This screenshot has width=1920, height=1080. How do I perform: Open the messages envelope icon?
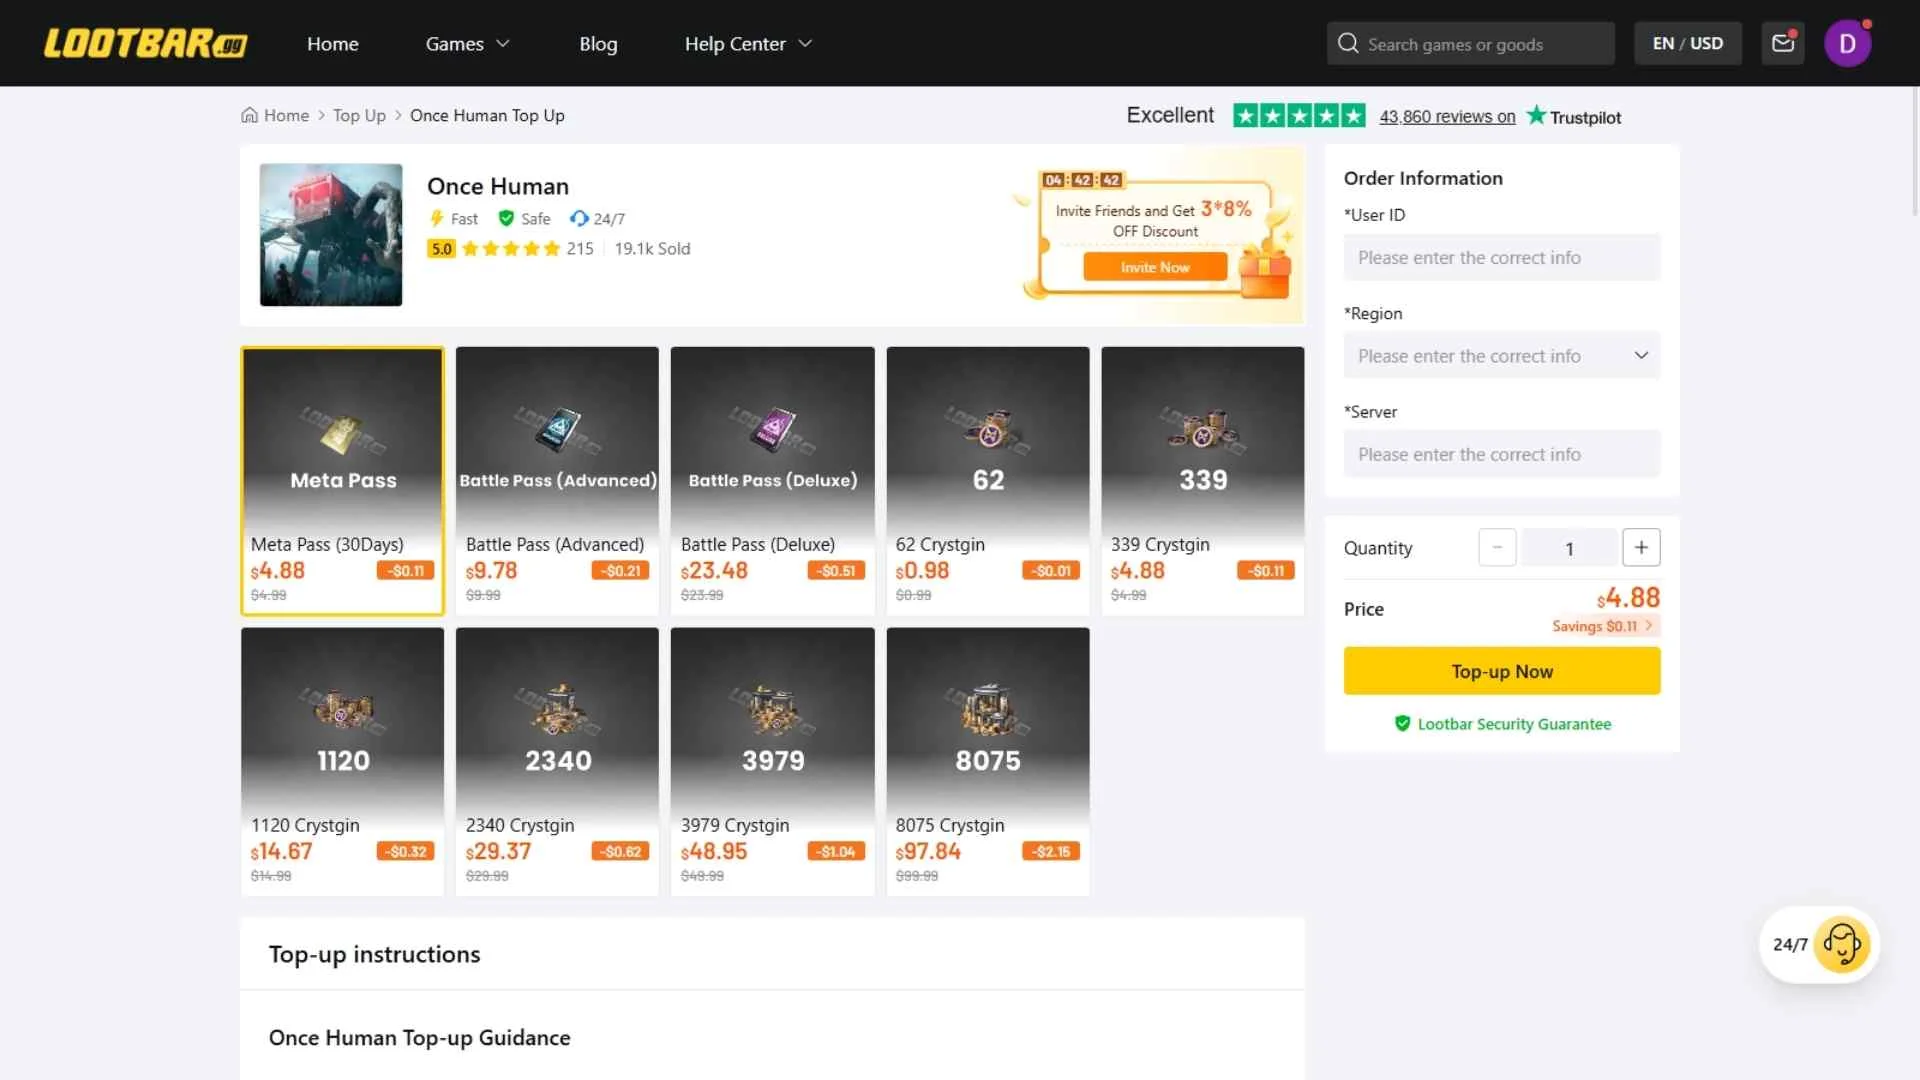point(1783,43)
